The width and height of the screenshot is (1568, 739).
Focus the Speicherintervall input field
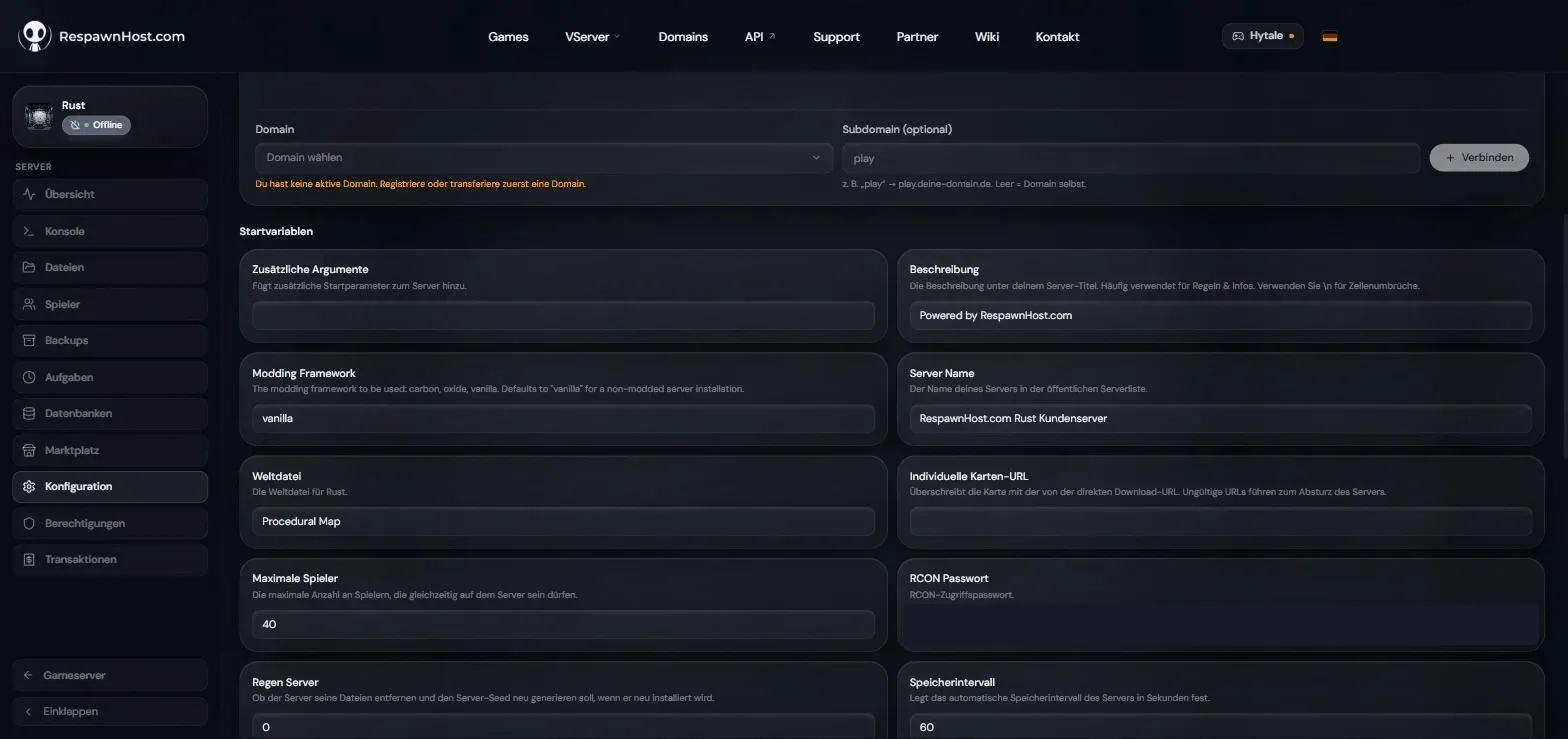[x=1220, y=726]
